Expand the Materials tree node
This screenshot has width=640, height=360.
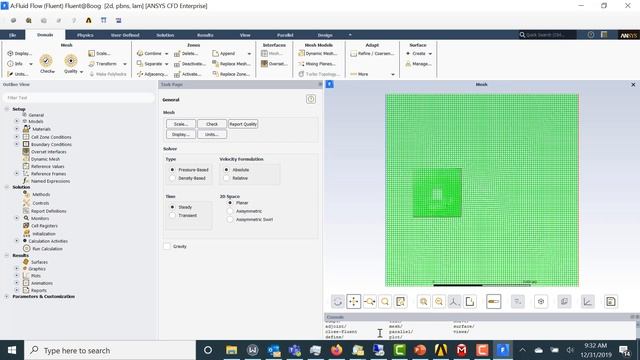[17, 129]
